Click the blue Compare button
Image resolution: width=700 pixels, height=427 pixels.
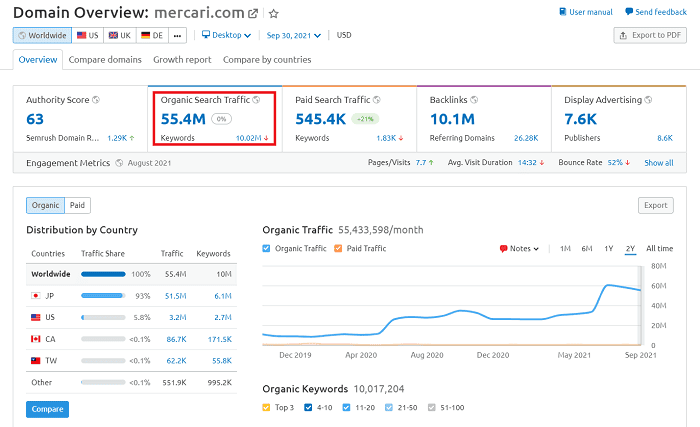47,409
